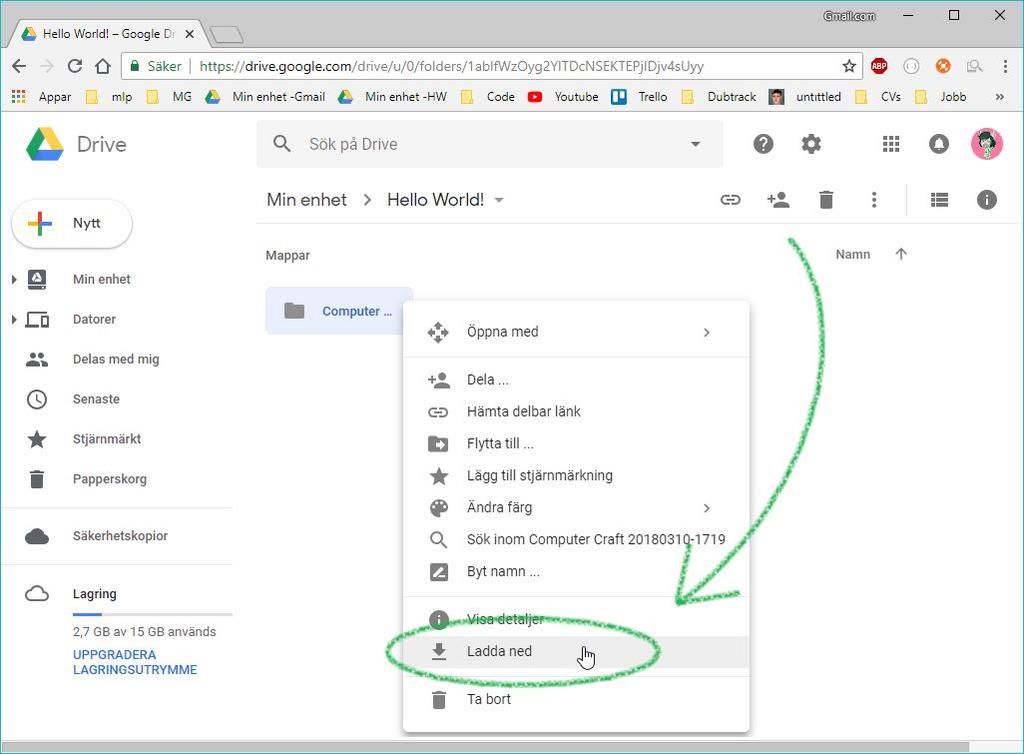Click the get shareable link toolbar icon
This screenshot has width=1024, height=754.
click(730, 200)
